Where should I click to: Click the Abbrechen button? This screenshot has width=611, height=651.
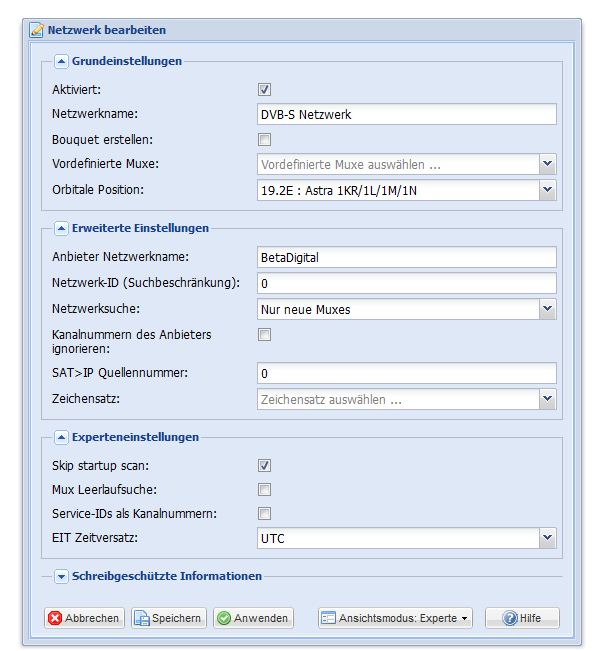click(x=84, y=618)
